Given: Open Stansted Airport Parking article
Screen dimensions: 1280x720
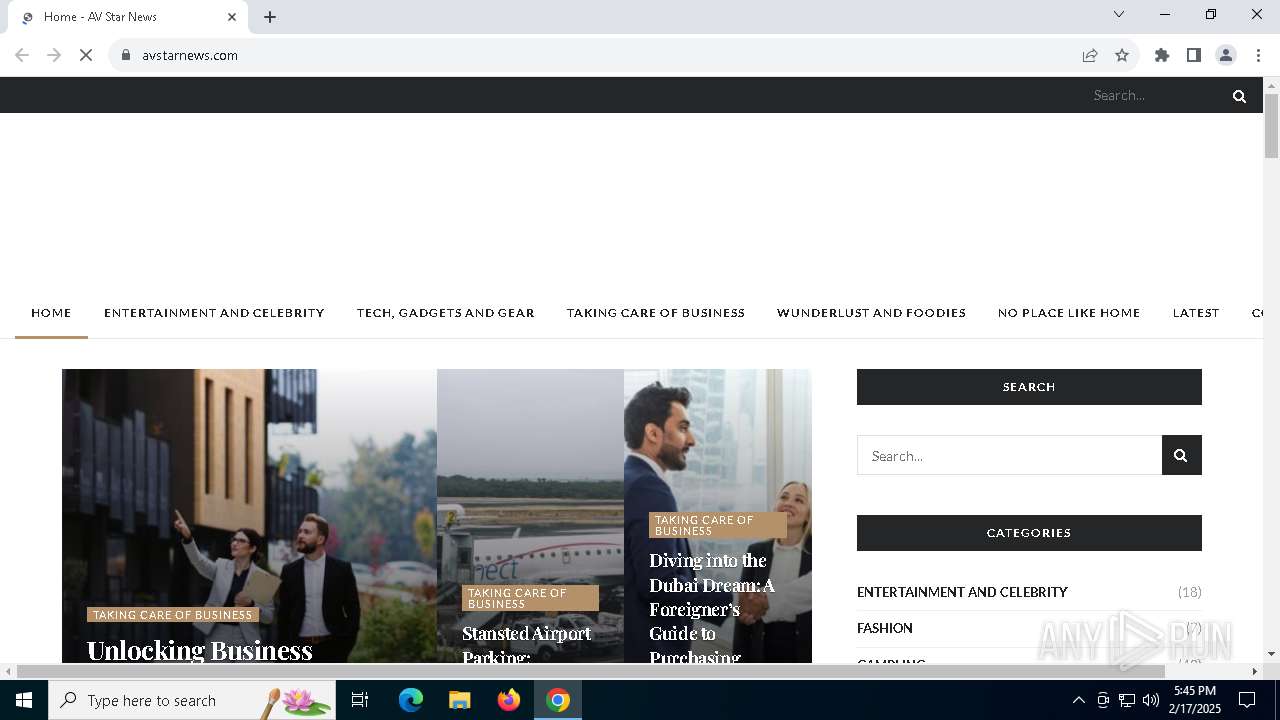Looking at the screenshot, I should coord(526,645).
